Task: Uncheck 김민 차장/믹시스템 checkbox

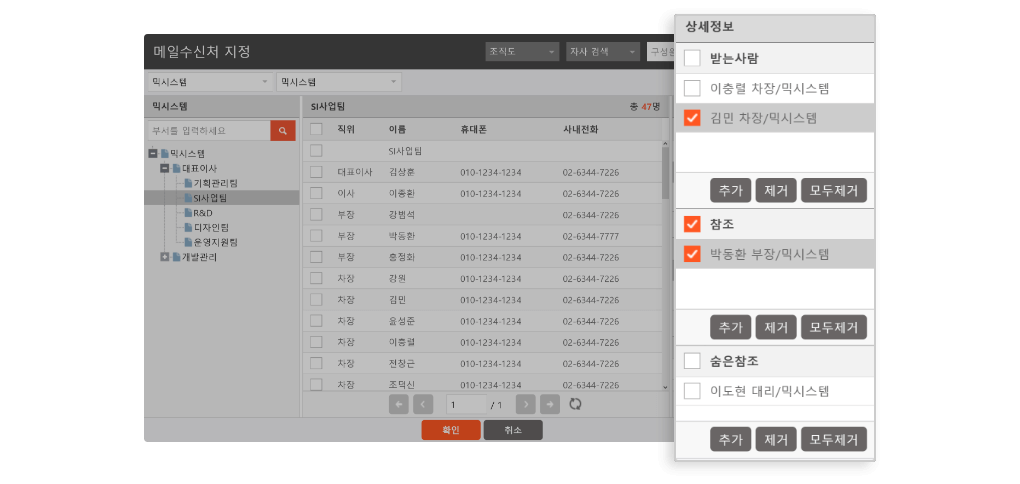Action: 692,118
